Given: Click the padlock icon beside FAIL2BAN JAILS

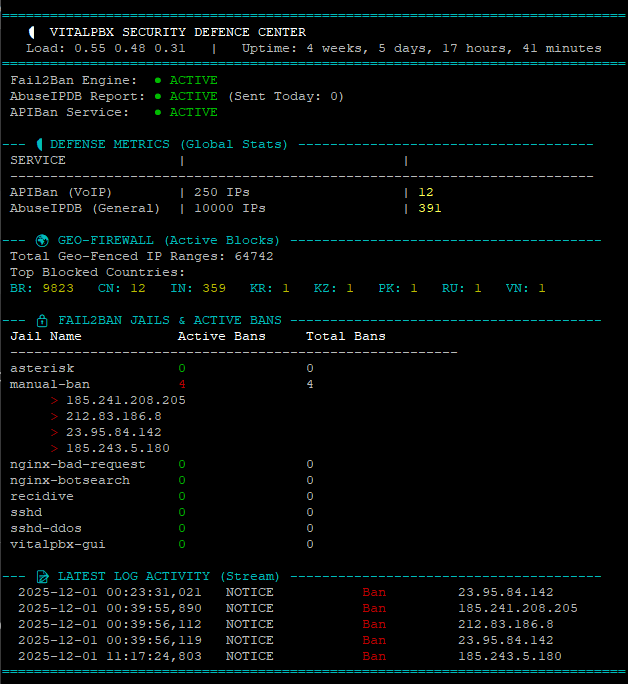Looking at the screenshot, I should pos(41,320).
